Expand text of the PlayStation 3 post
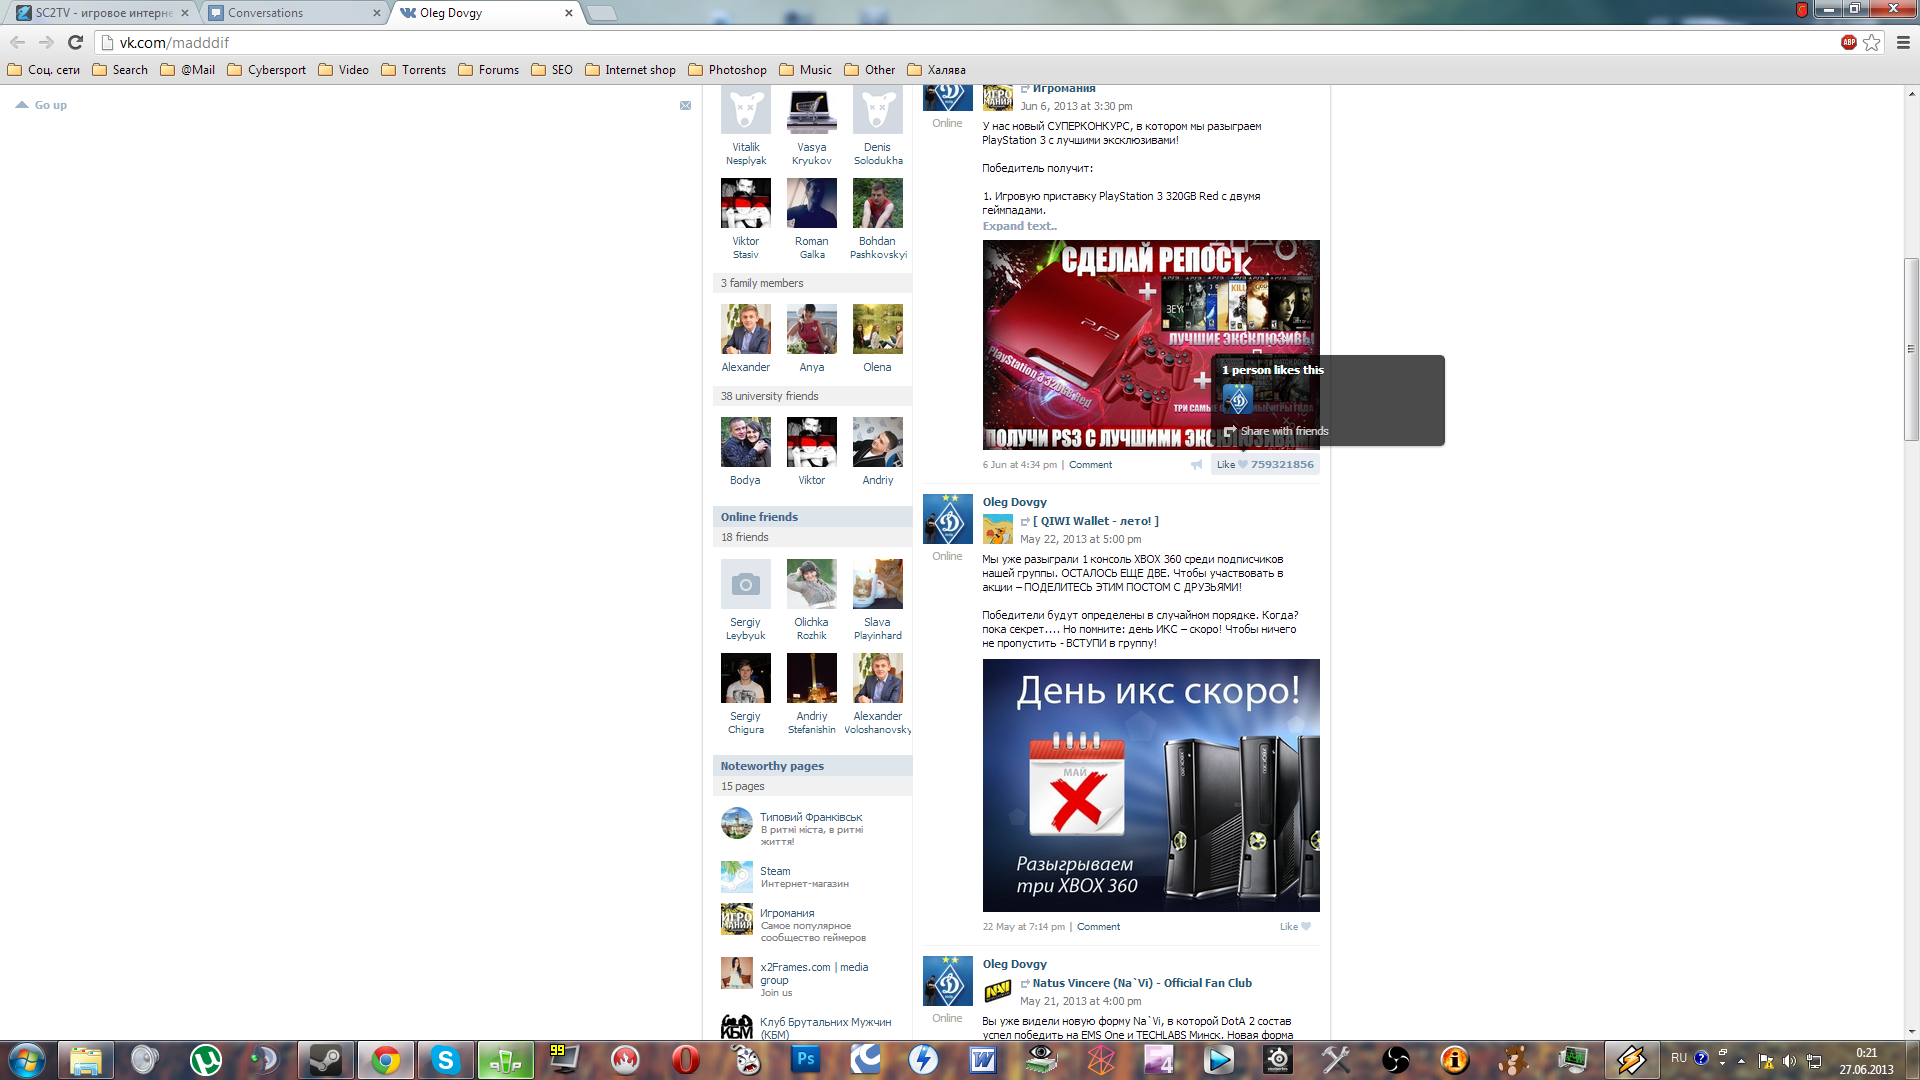The height and width of the screenshot is (1080, 1920). tap(1019, 226)
